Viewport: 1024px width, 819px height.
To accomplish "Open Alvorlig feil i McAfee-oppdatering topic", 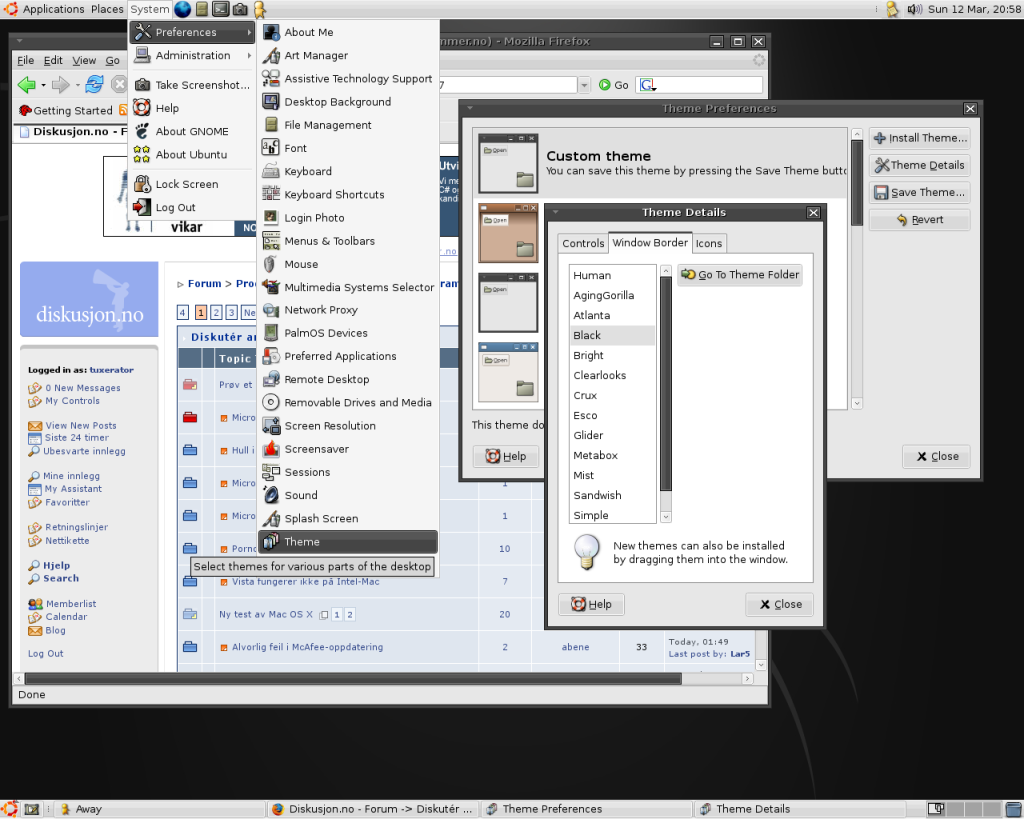I will click(308, 647).
